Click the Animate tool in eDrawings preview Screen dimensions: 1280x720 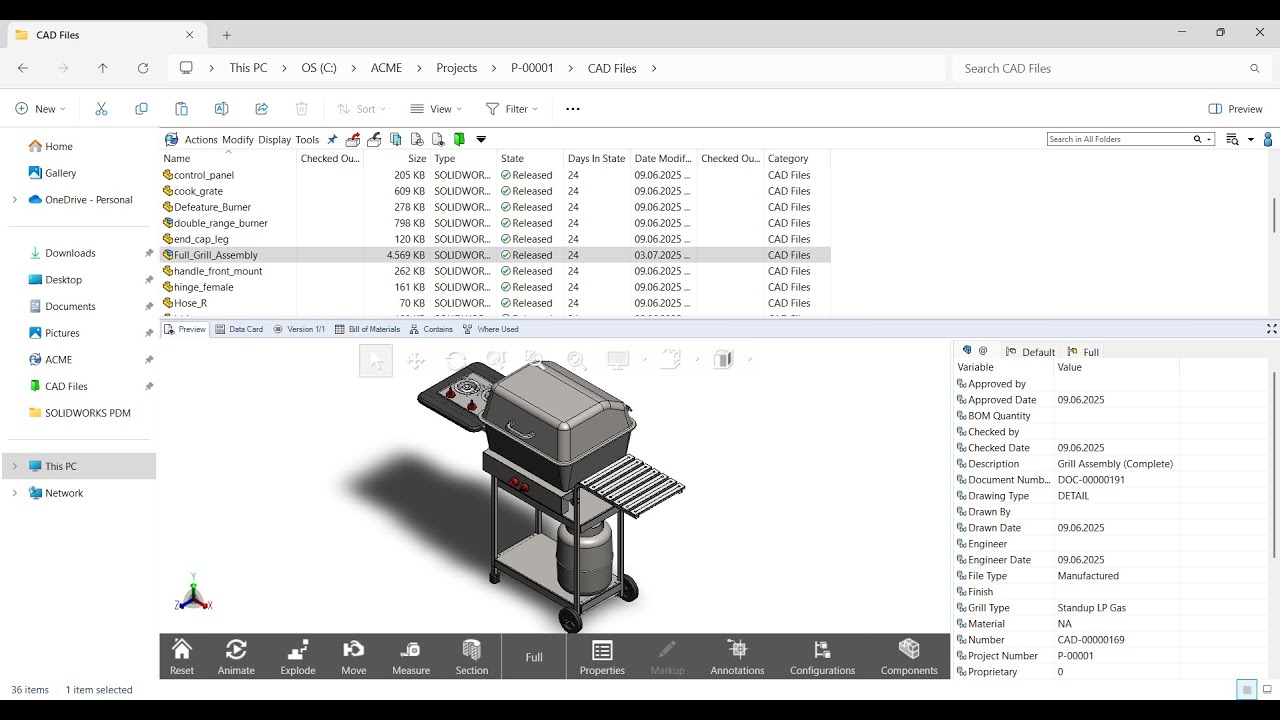click(x=236, y=657)
